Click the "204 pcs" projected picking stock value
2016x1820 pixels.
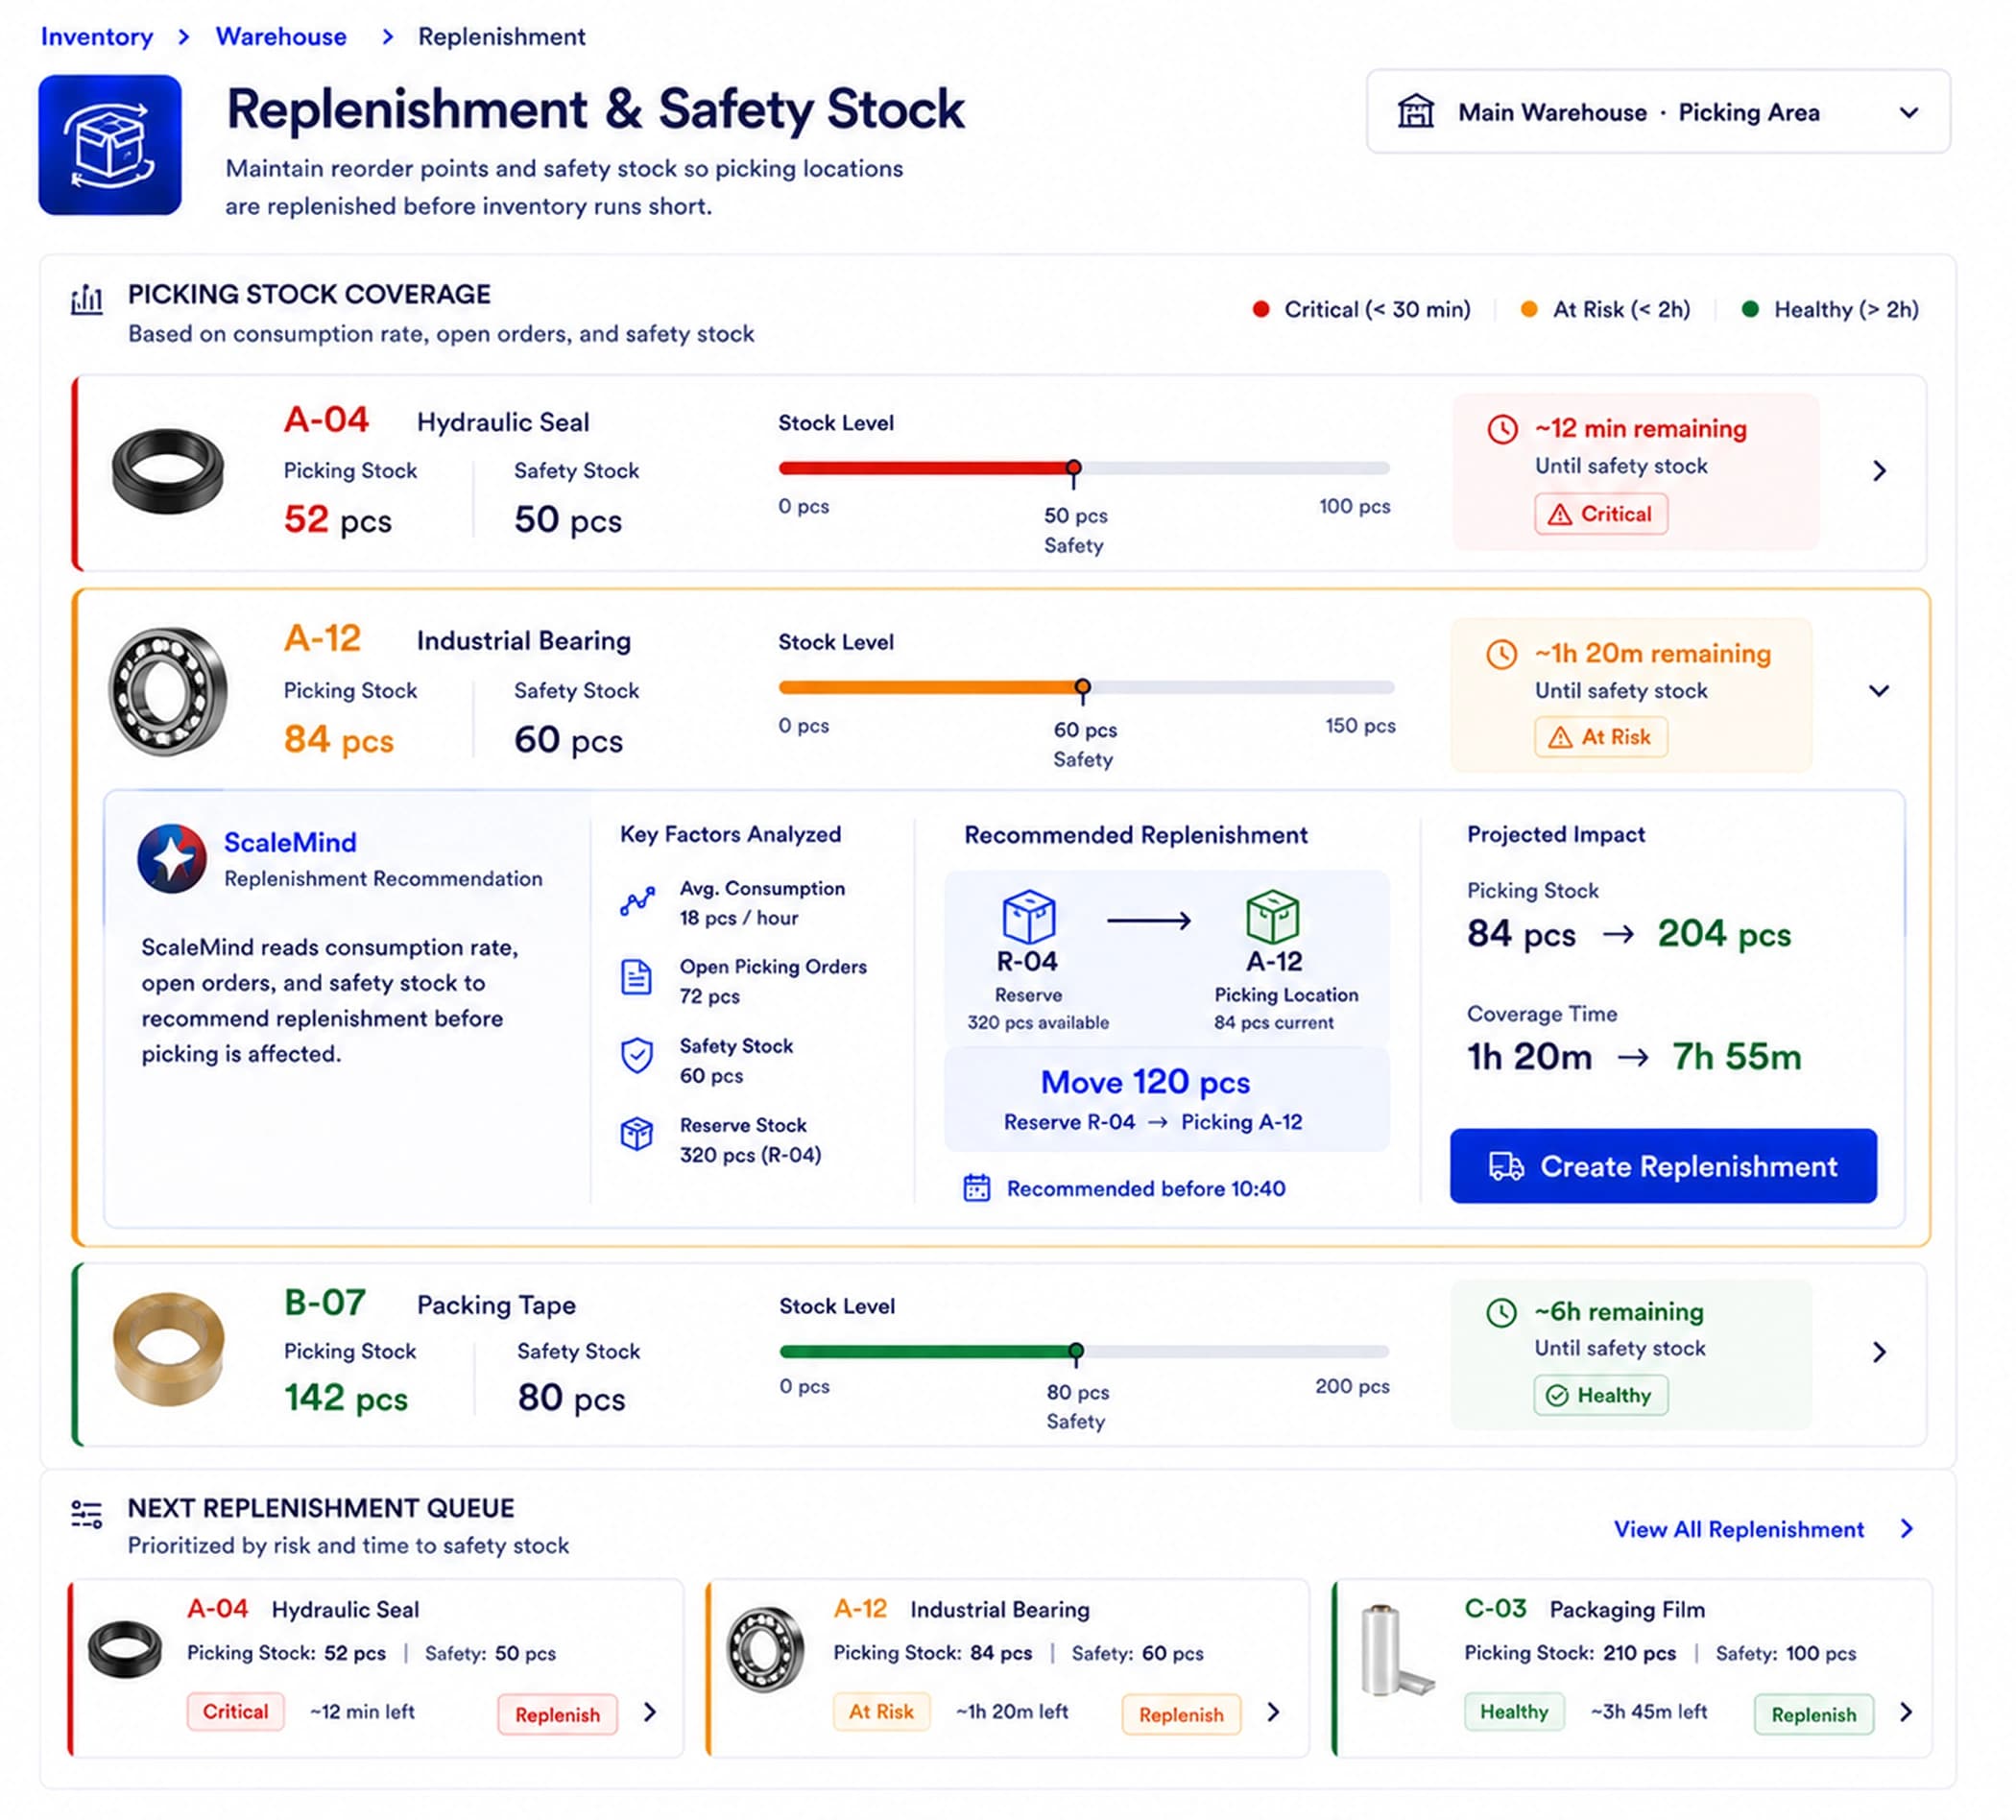pos(1724,934)
